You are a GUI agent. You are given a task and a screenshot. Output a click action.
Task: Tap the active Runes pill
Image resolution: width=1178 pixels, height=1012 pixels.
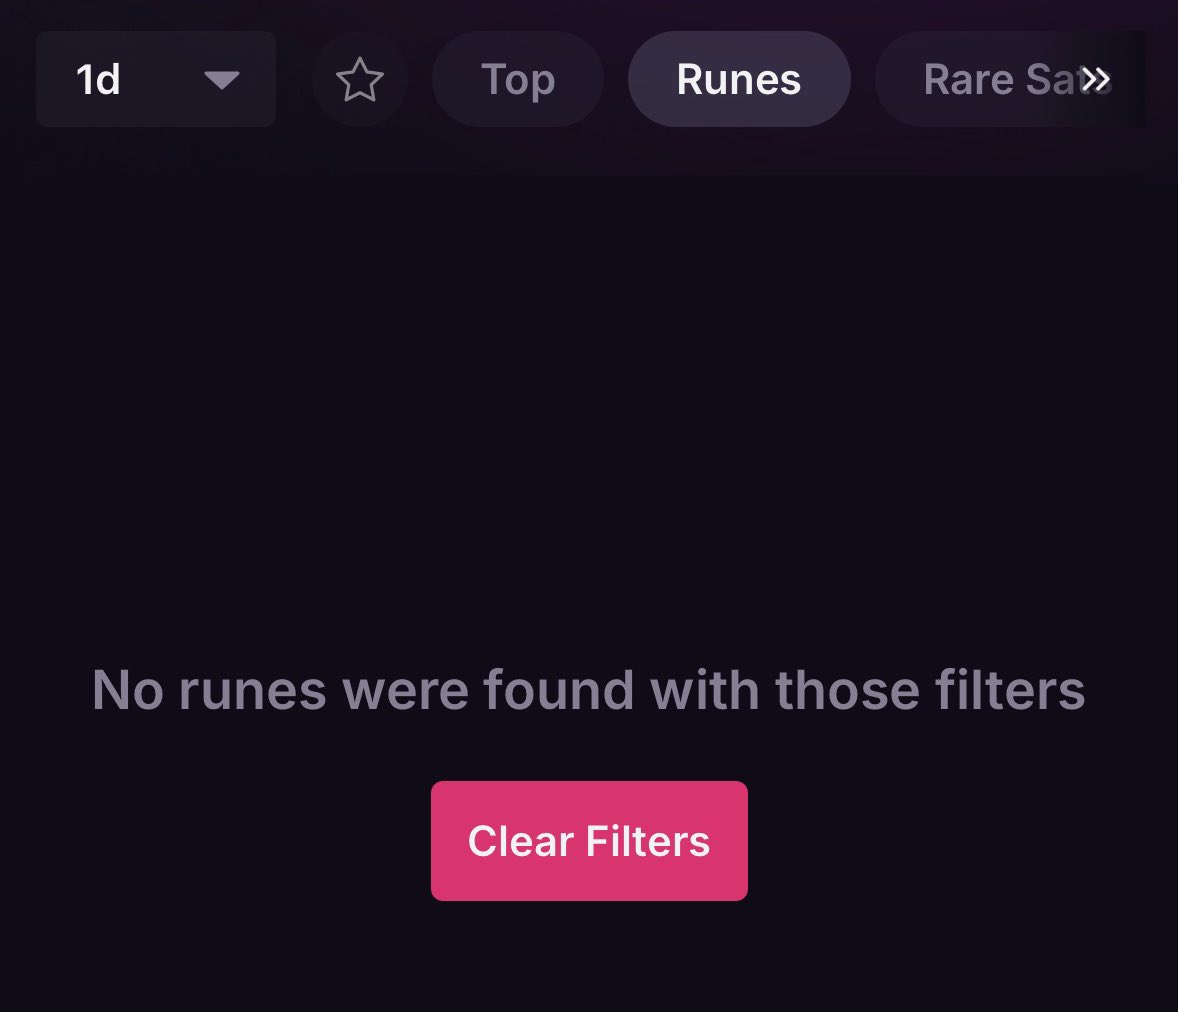tap(739, 80)
